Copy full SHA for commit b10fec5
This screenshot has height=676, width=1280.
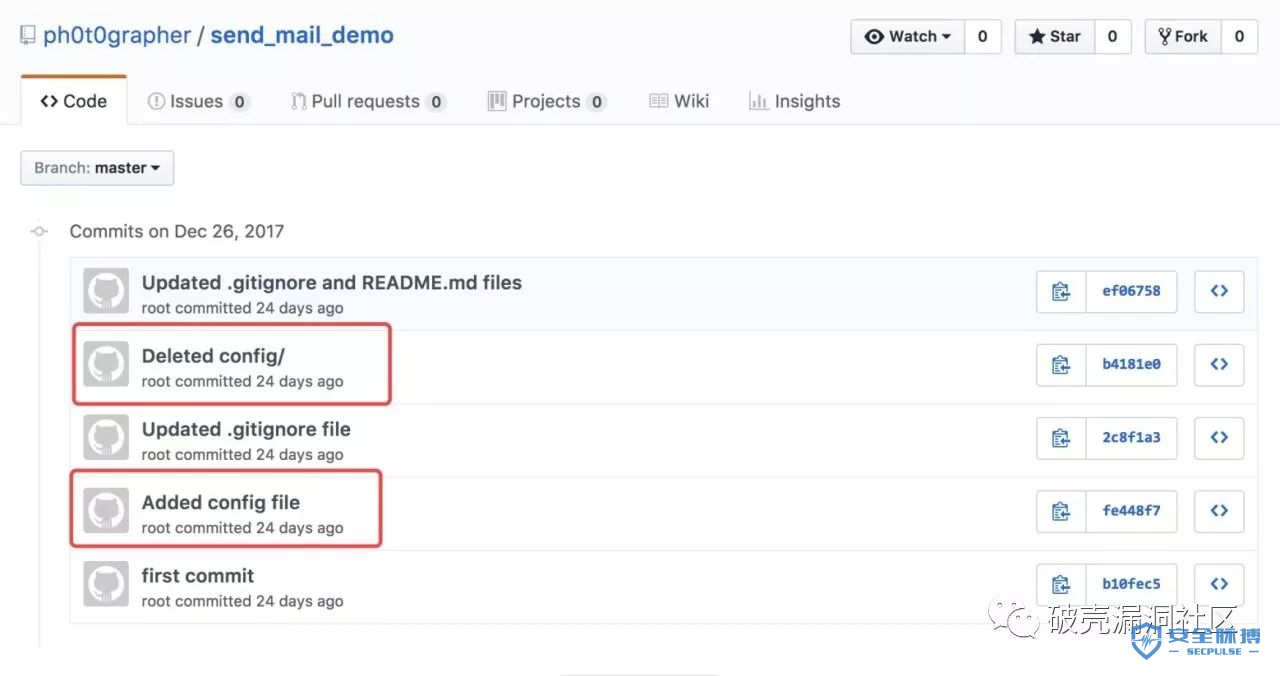click(1061, 584)
